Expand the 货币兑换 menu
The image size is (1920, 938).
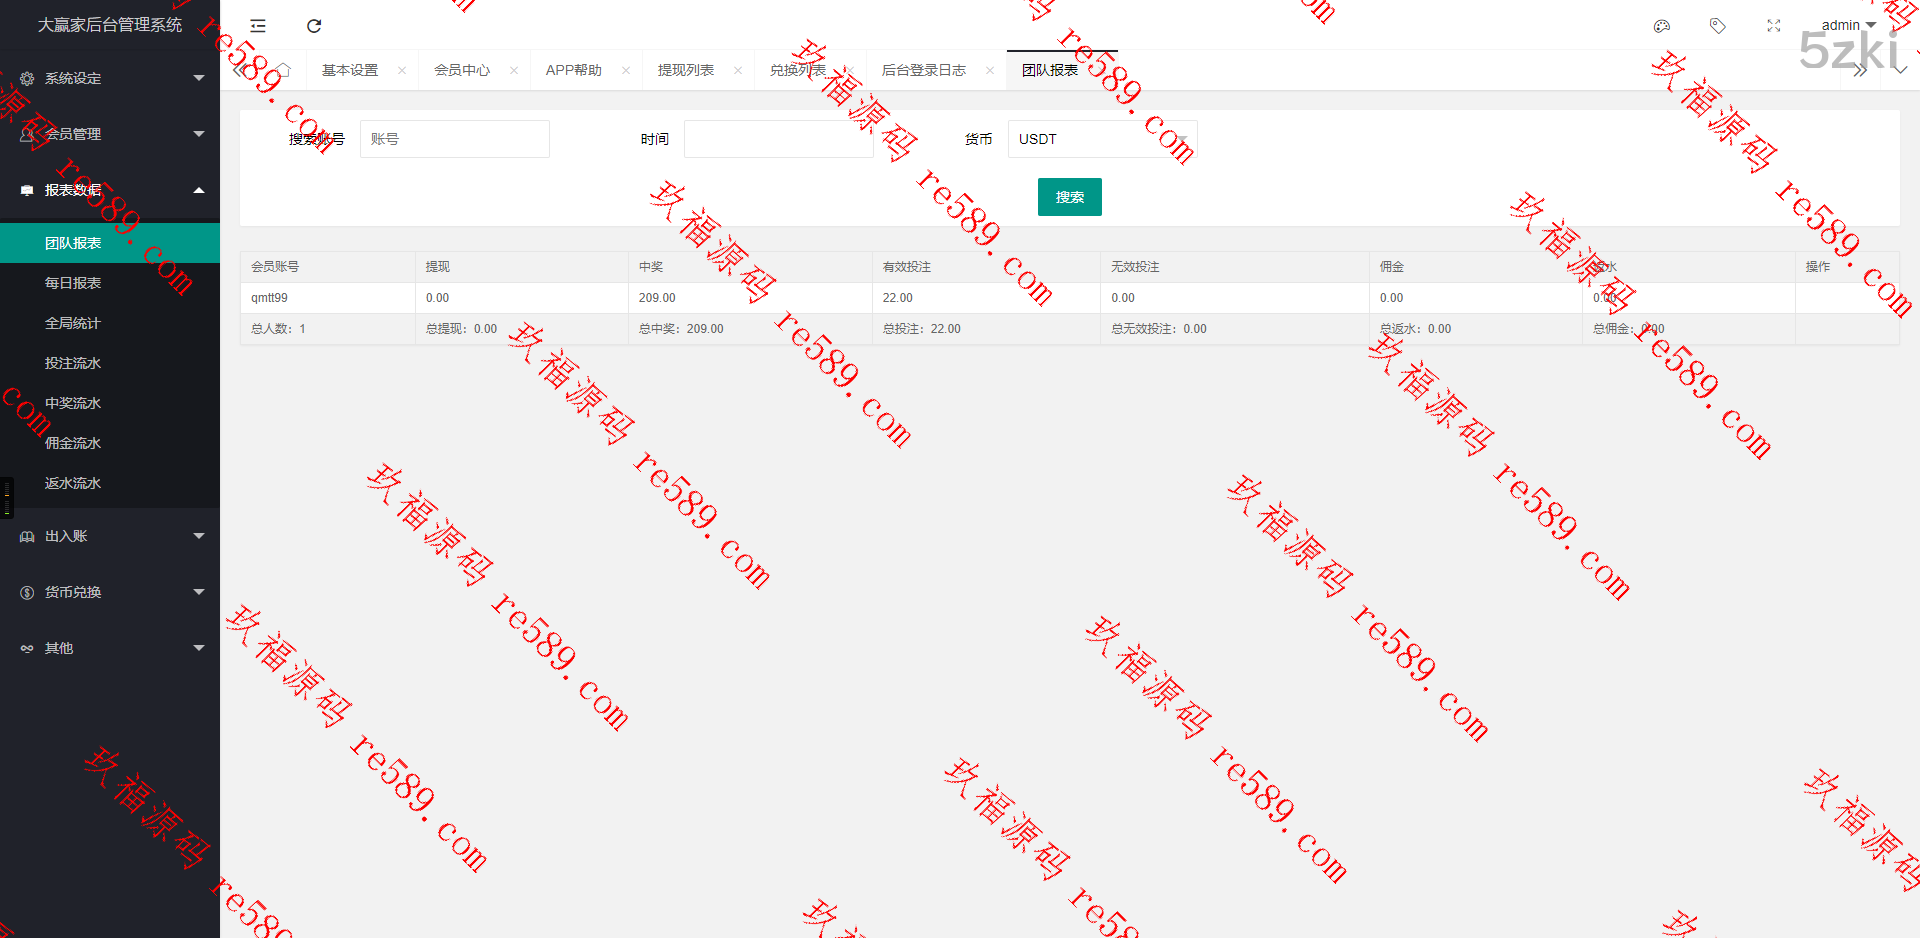[x=110, y=592]
